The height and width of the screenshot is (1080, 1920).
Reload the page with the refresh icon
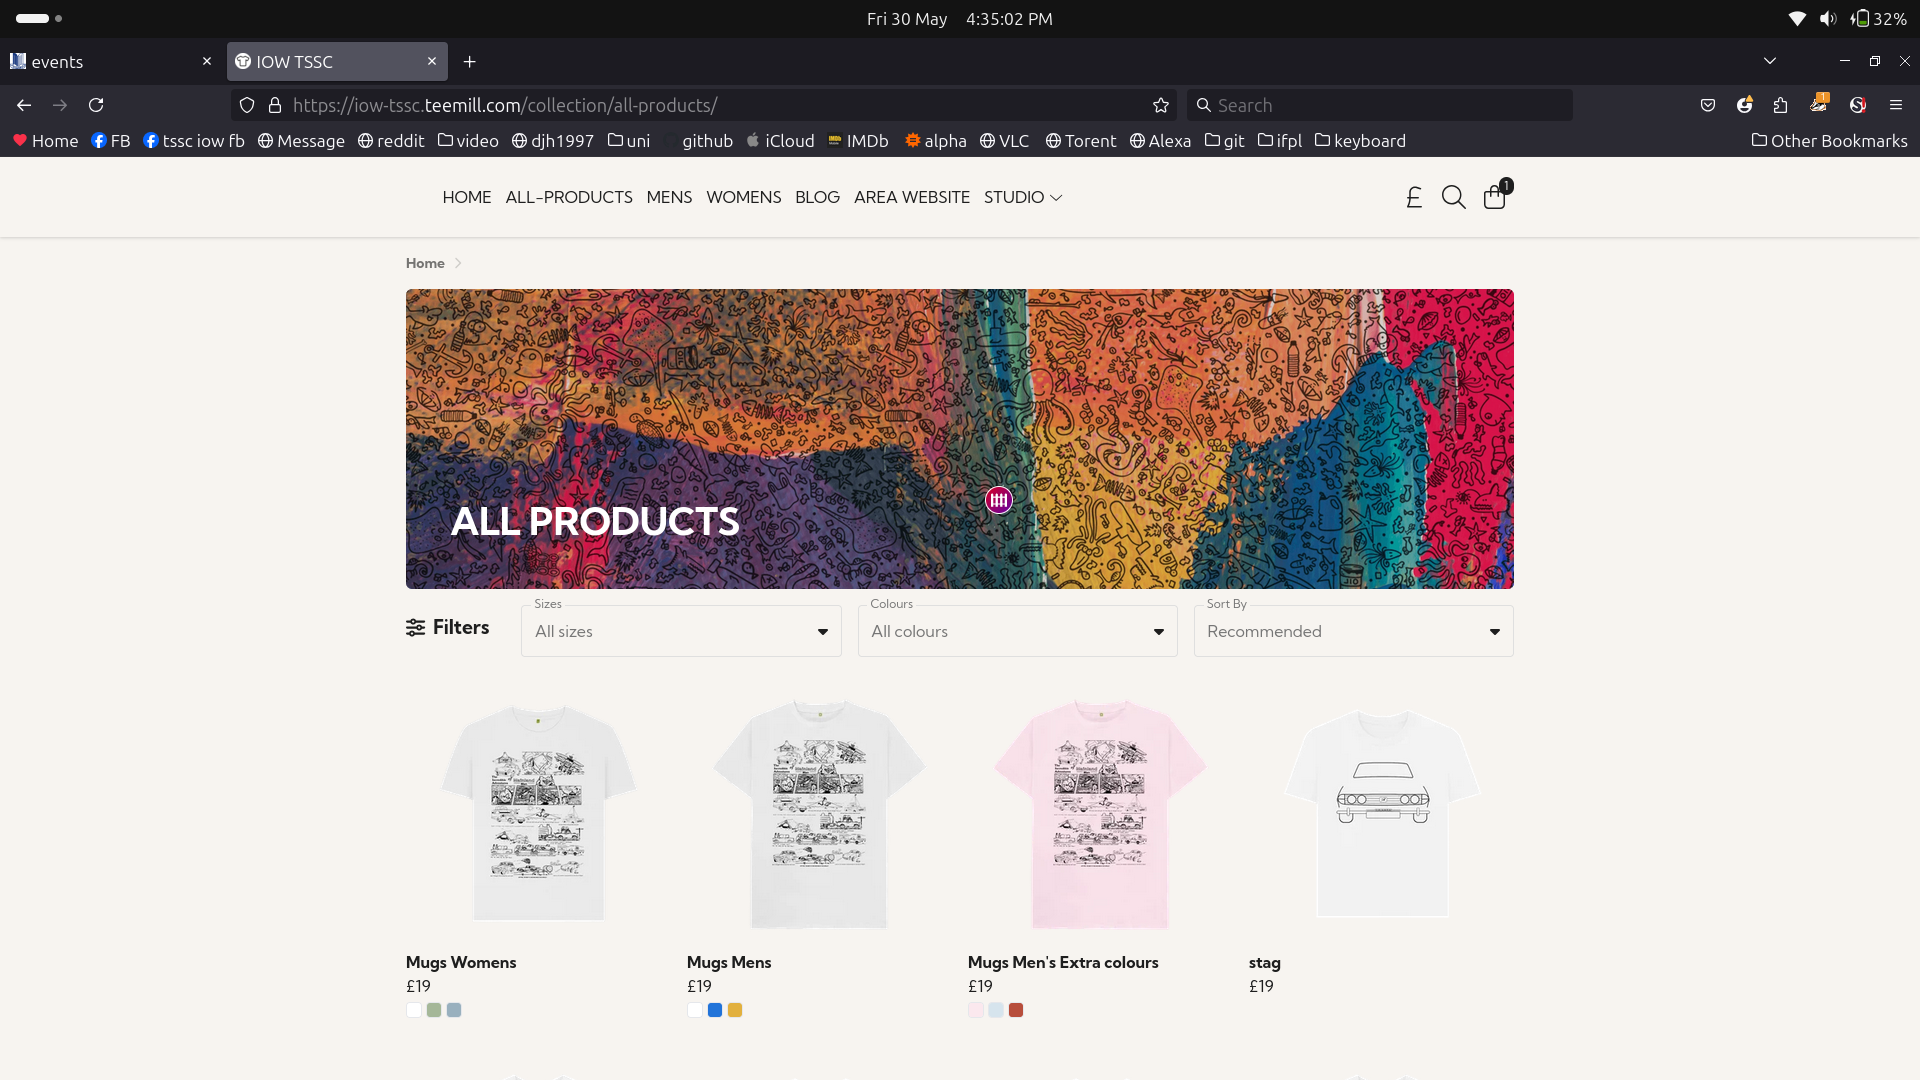[96, 105]
